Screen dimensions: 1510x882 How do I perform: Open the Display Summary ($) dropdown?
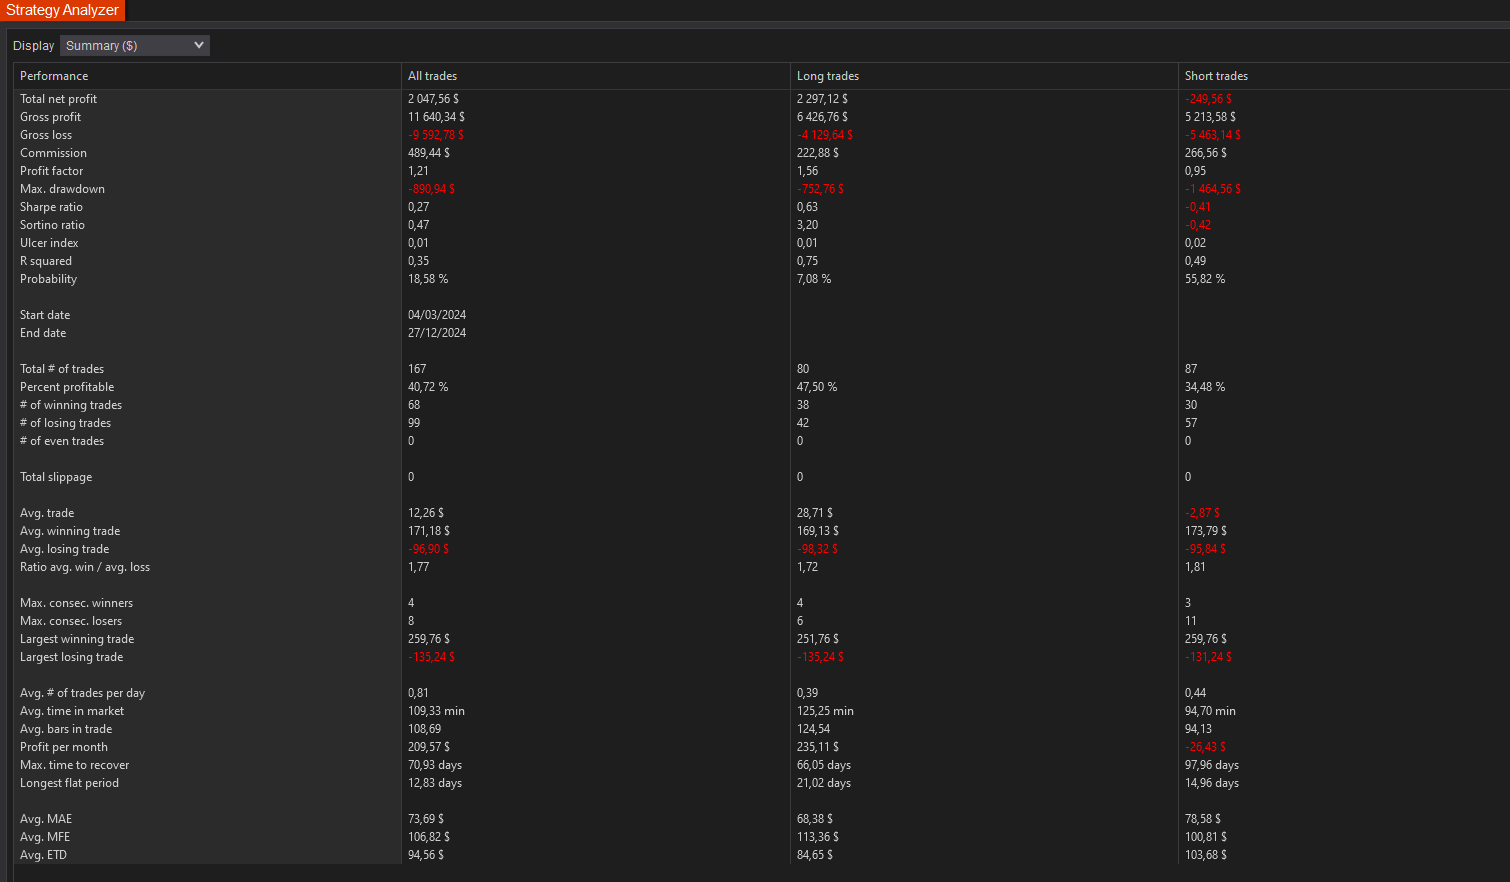tap(135, 45)
